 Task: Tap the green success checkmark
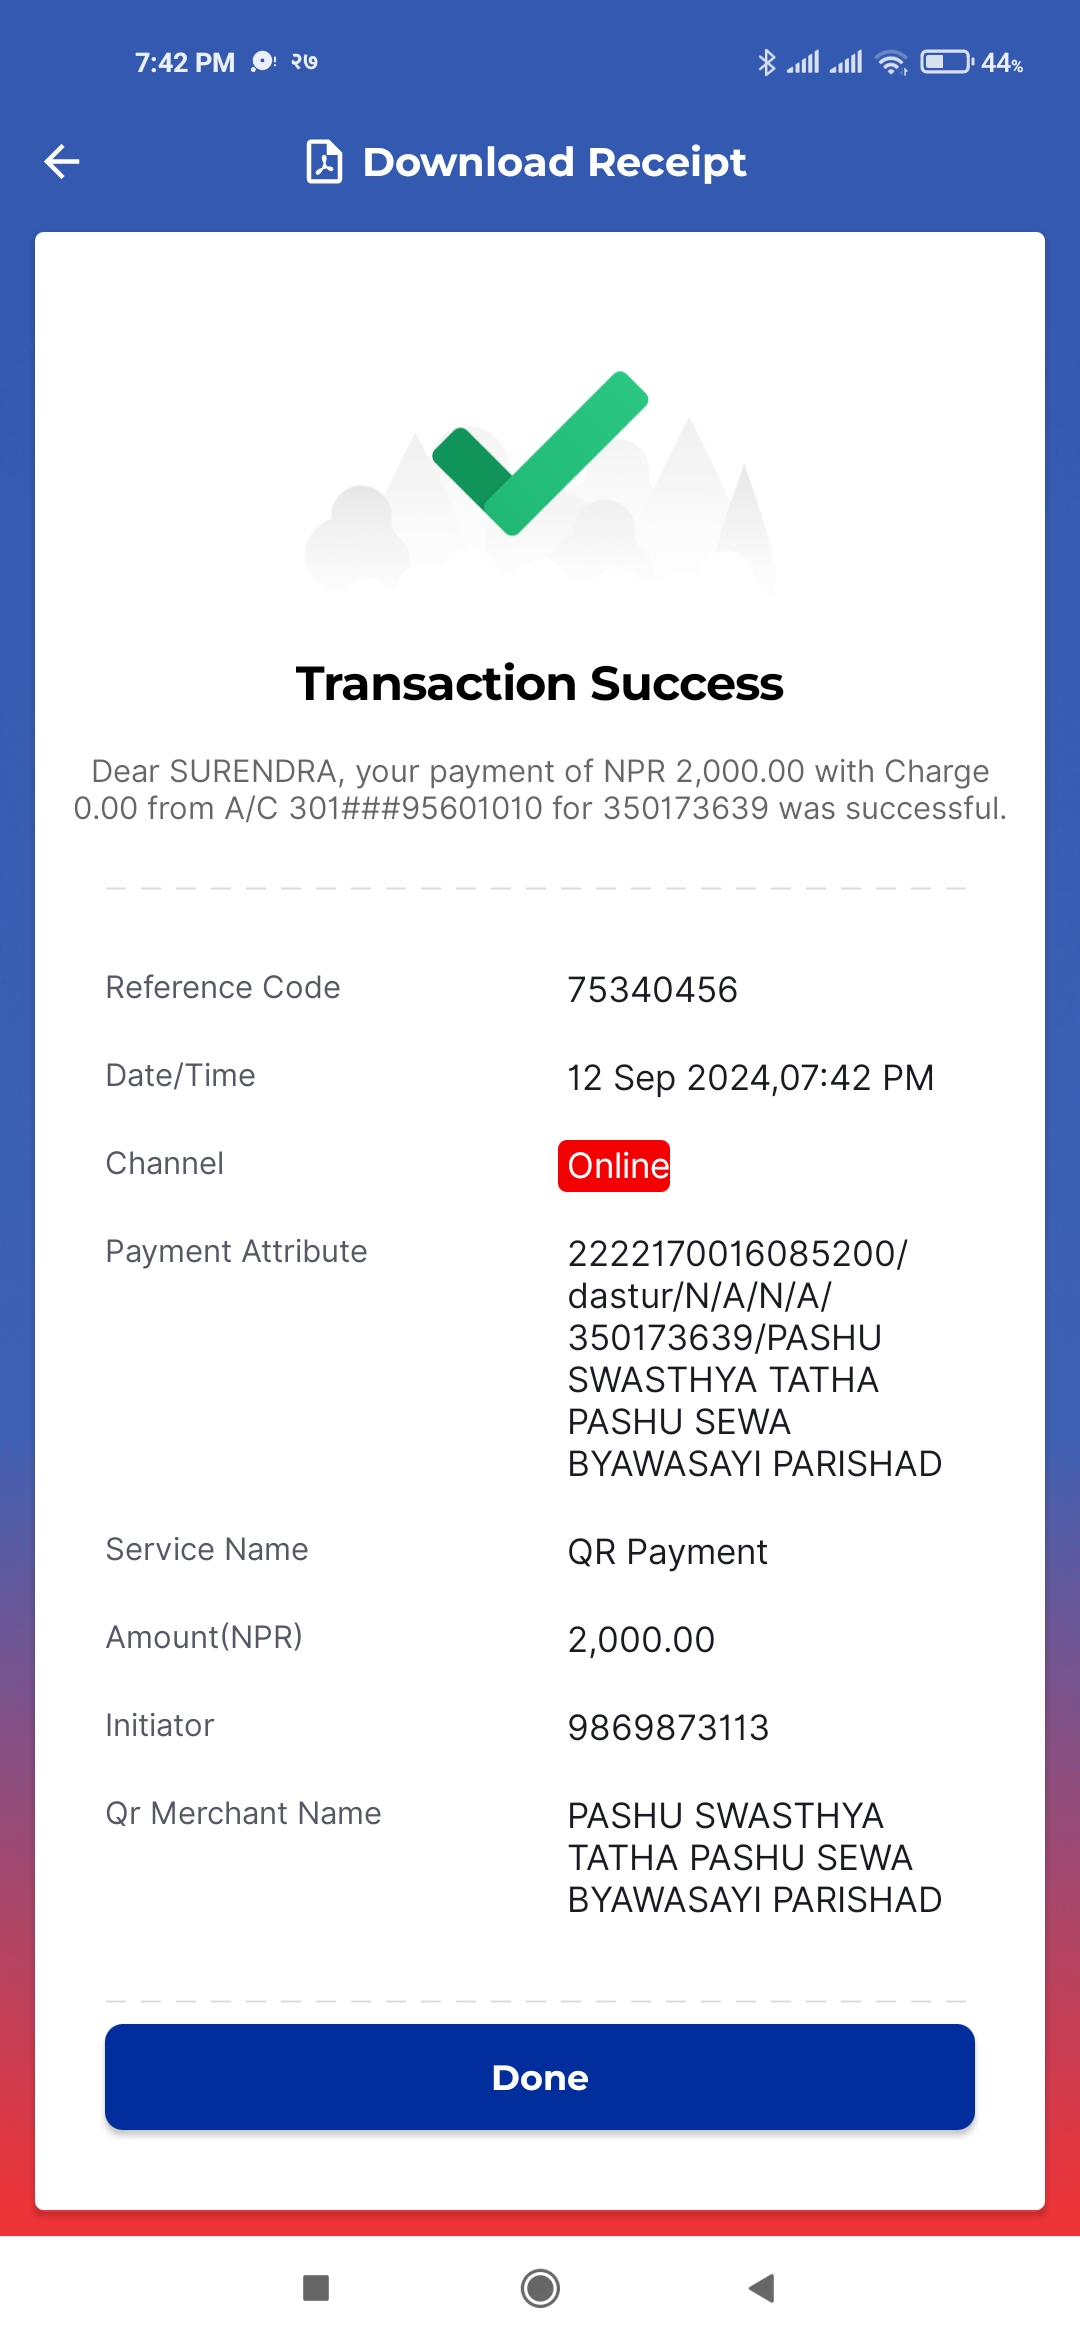pyautogui.click(x=540, y=453)
